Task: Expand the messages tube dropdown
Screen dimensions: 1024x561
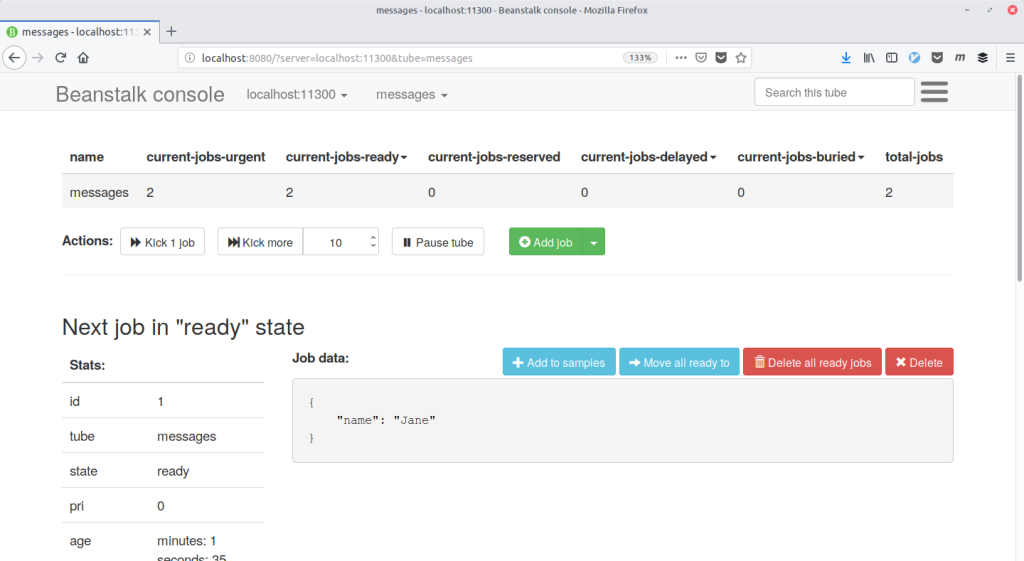Action: coord(411,95)
